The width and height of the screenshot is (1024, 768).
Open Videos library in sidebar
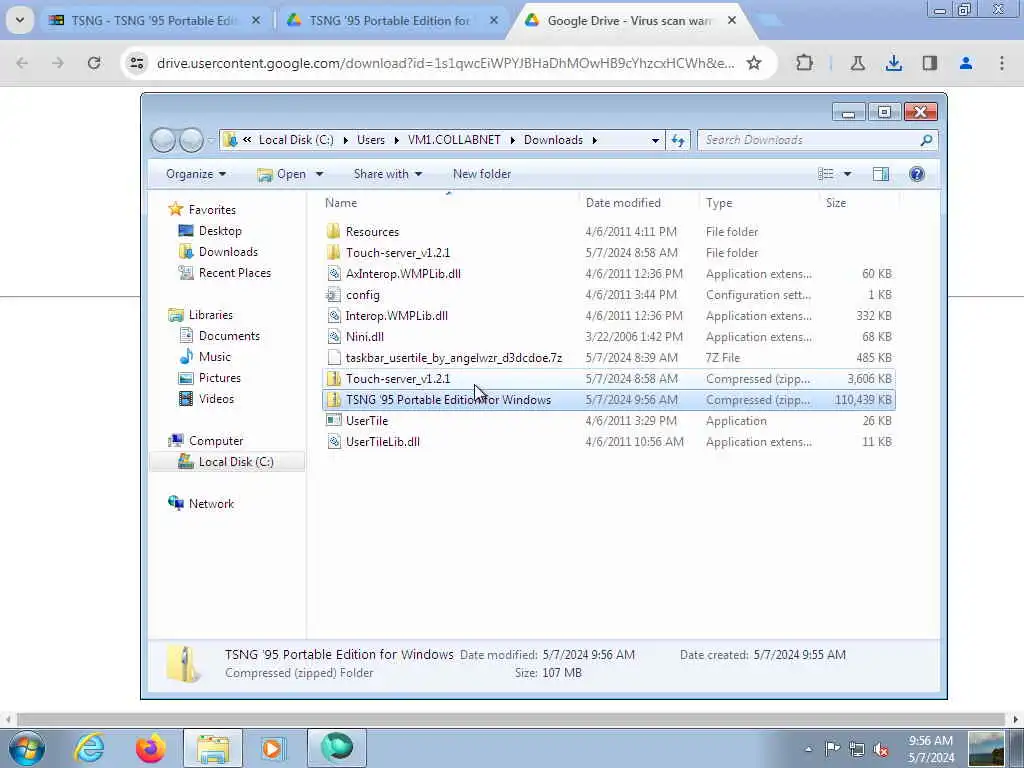pos(216,398)
